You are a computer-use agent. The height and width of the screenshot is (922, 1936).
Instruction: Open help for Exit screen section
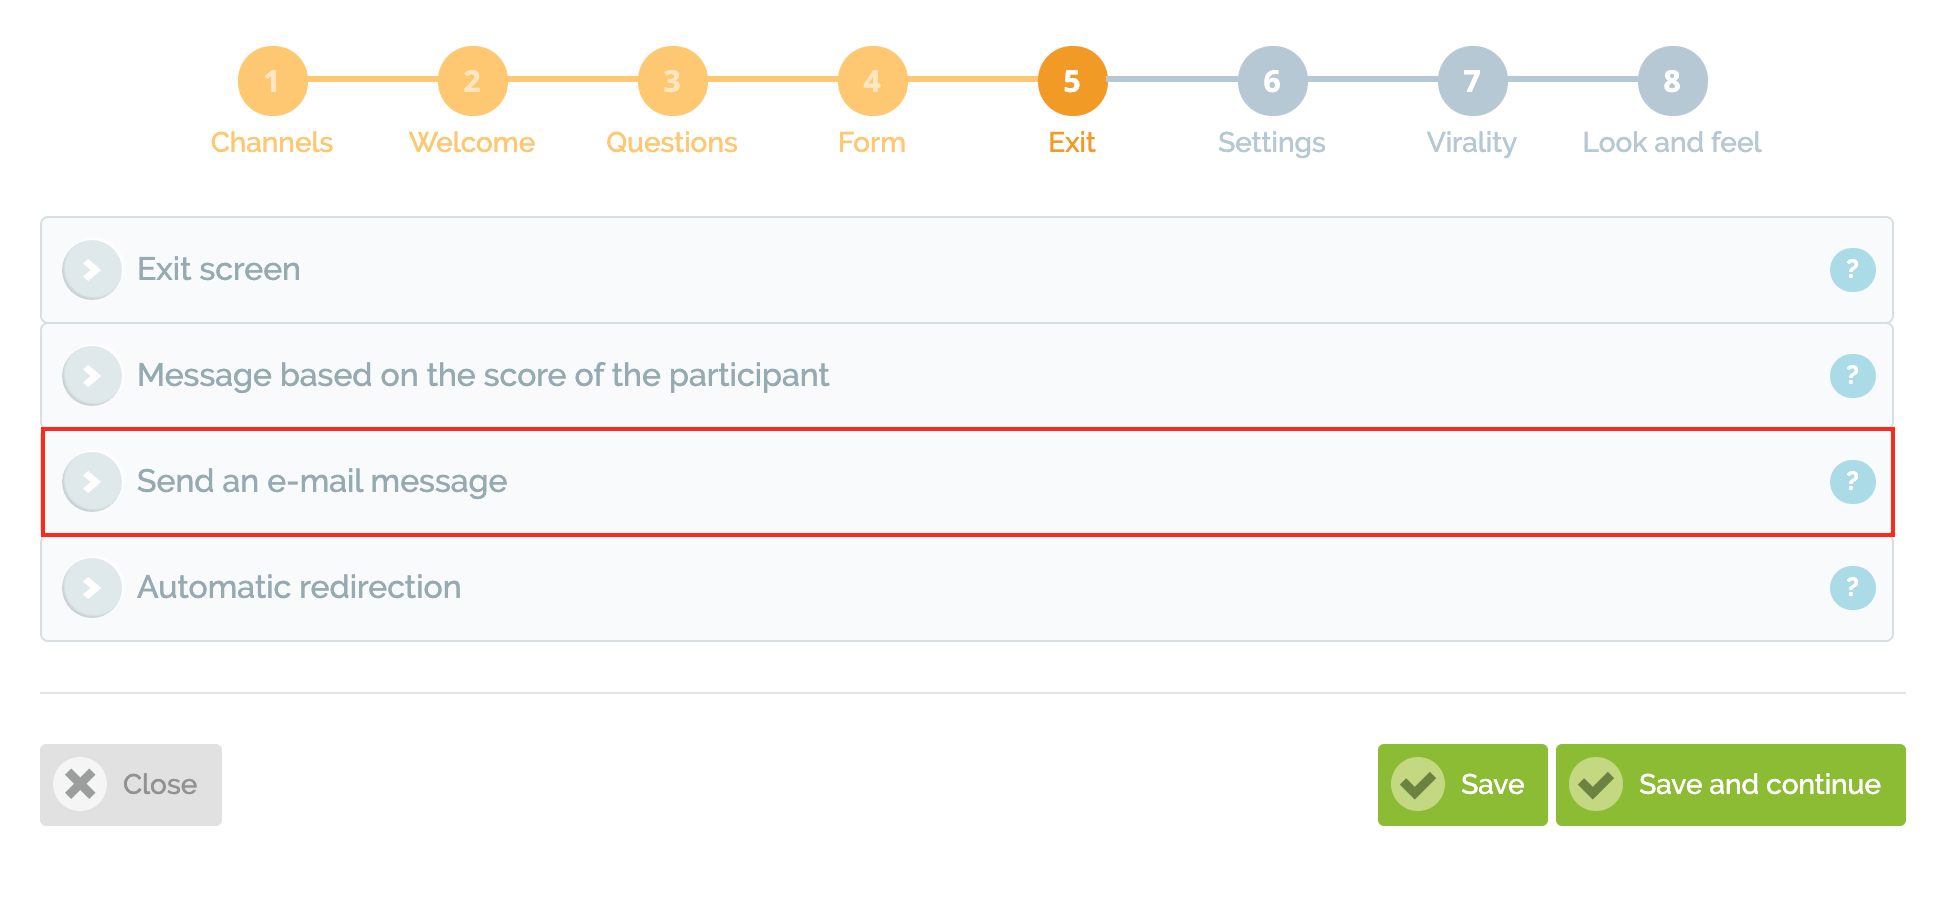(x=1852, y=270)
